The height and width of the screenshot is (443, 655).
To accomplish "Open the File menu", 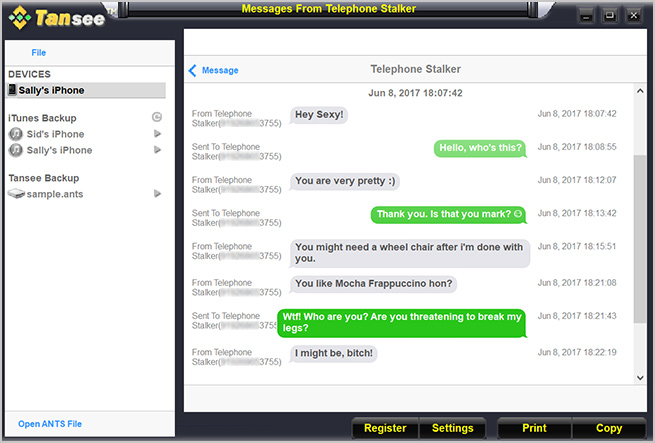I will 38,52.
